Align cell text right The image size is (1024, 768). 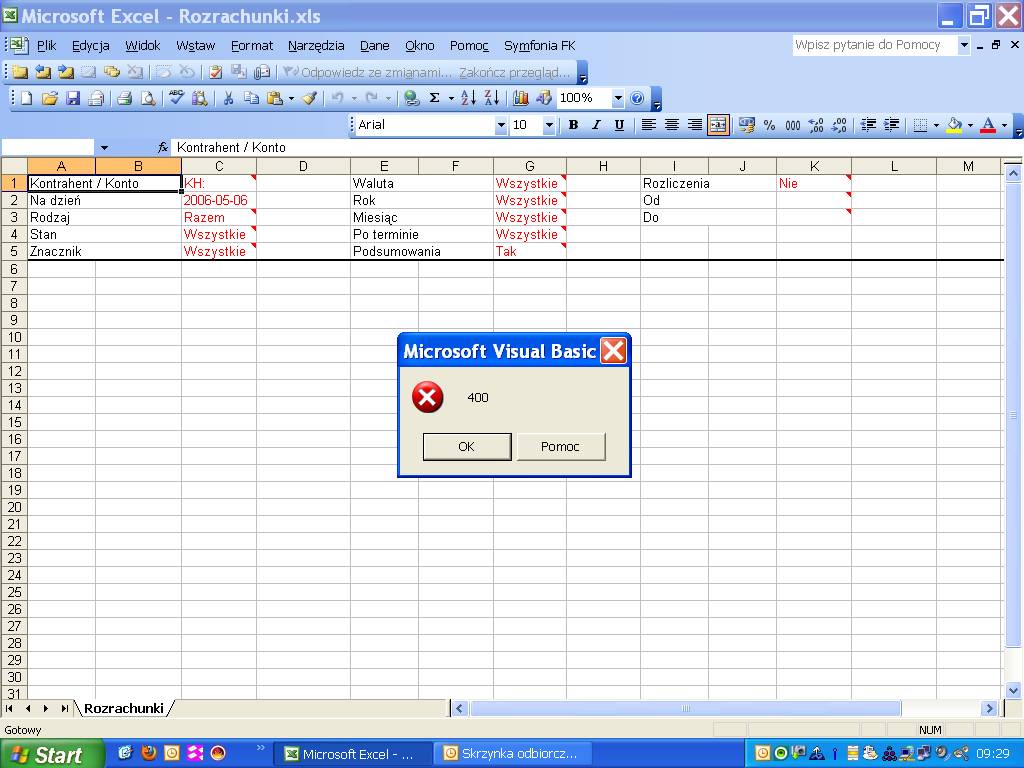[x=695, y=125]
